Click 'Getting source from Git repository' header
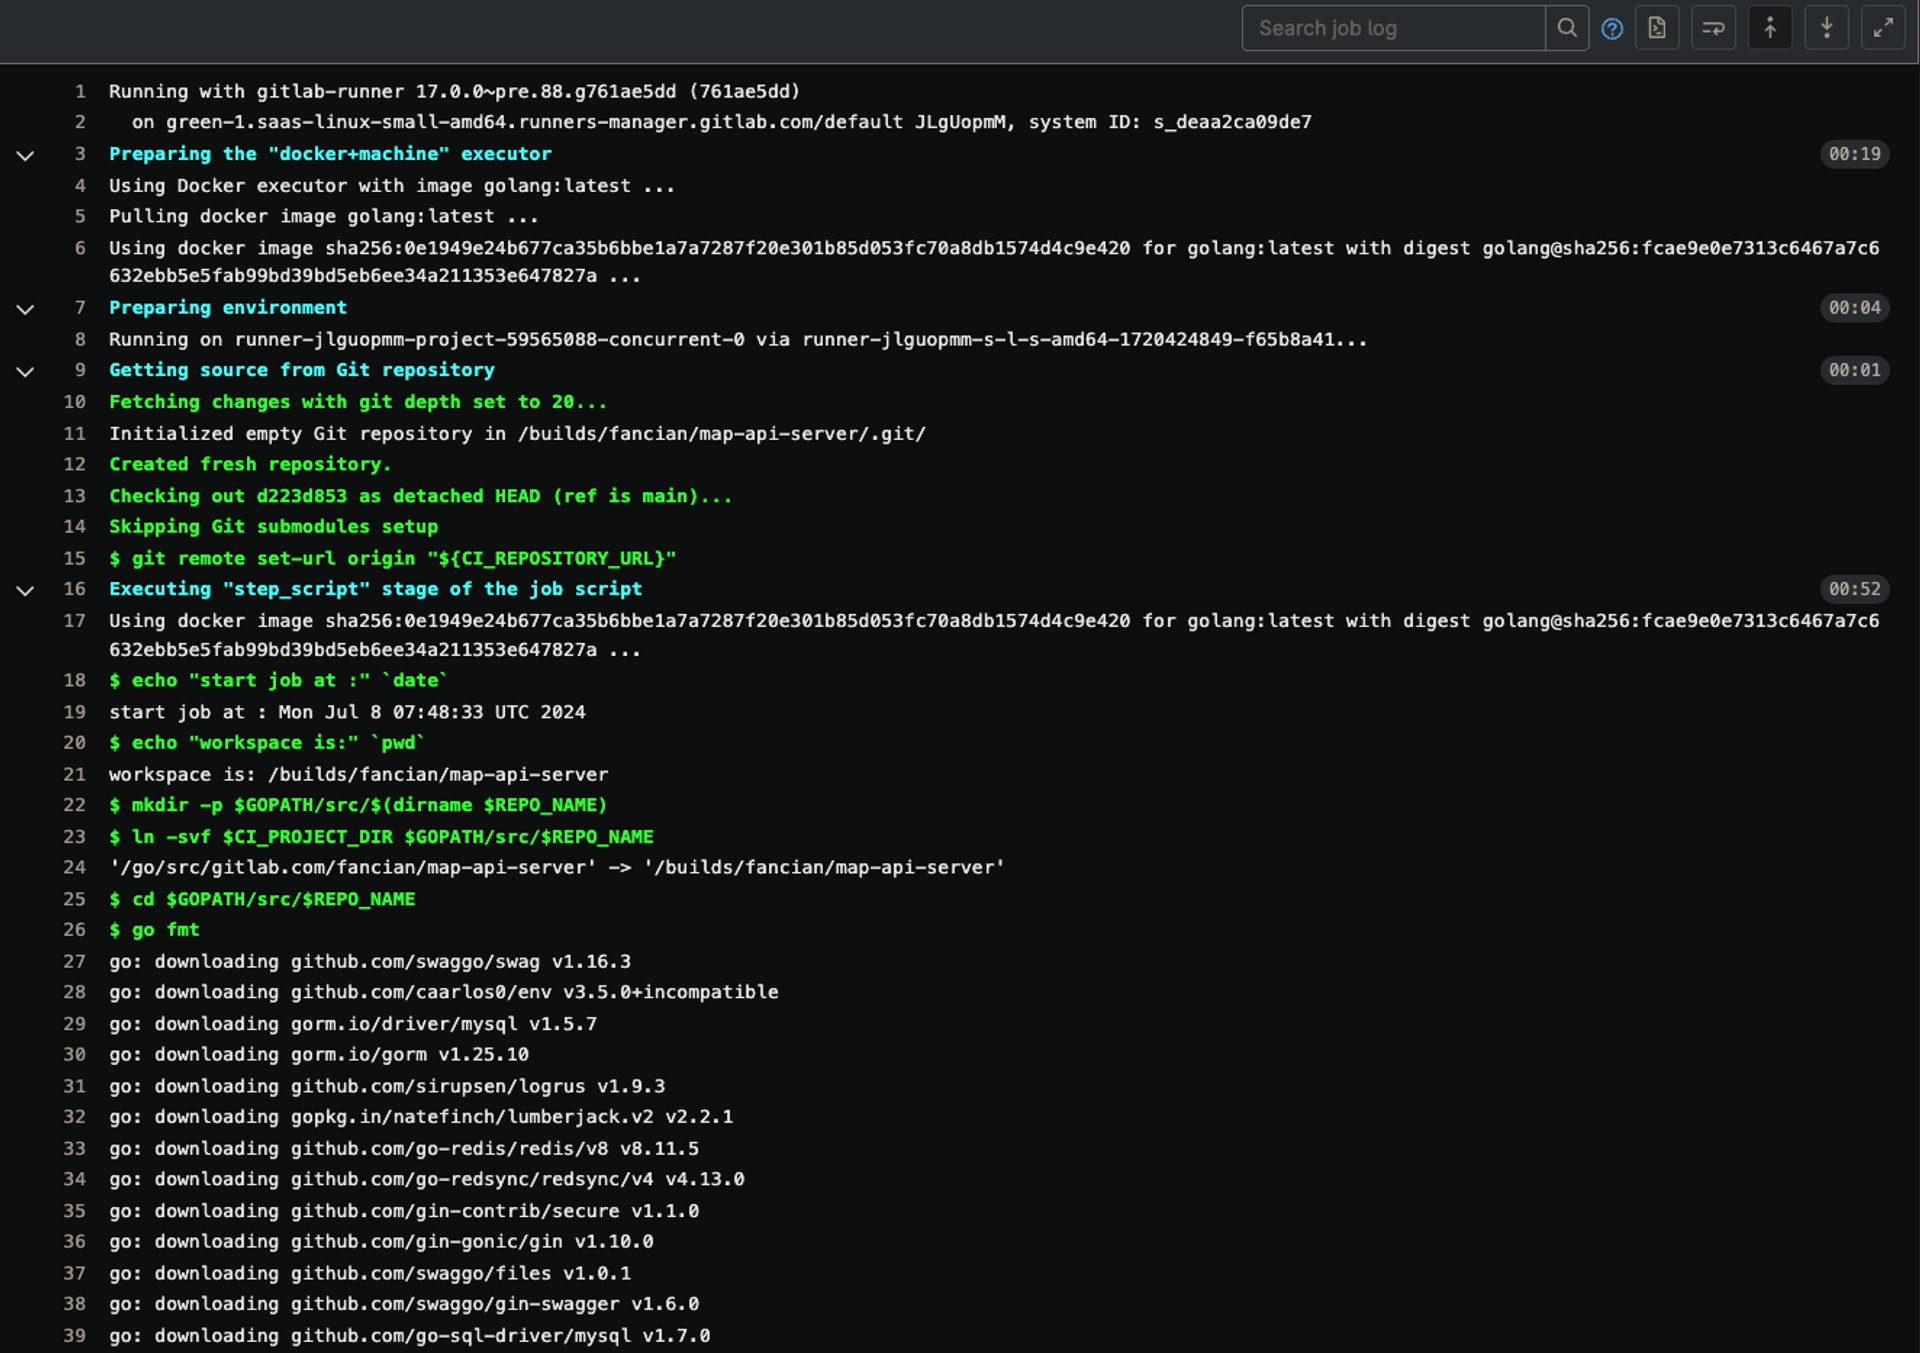Viewport: 1920px width, 1353px height. 301,370
